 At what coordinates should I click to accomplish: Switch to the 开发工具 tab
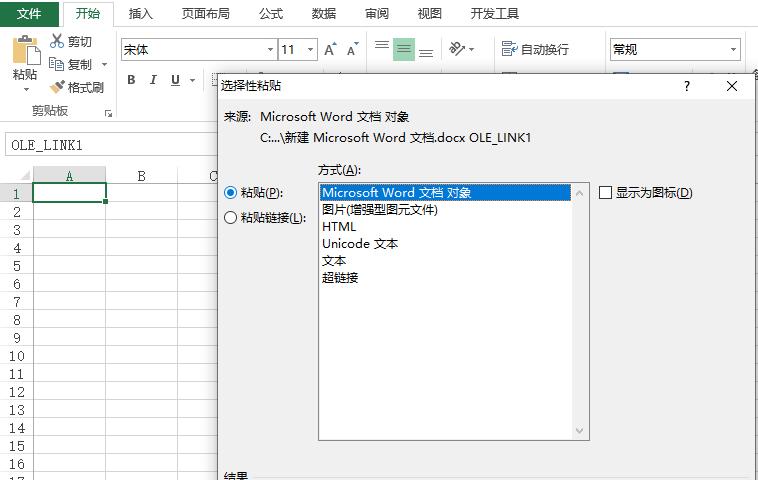click(495, 14)
